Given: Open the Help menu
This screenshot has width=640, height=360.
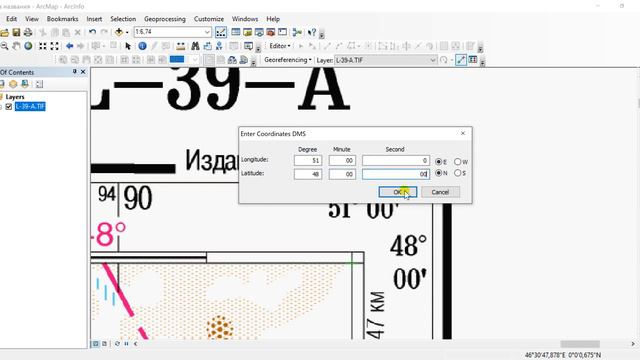Looking at the screenshot, I should 273,19.
